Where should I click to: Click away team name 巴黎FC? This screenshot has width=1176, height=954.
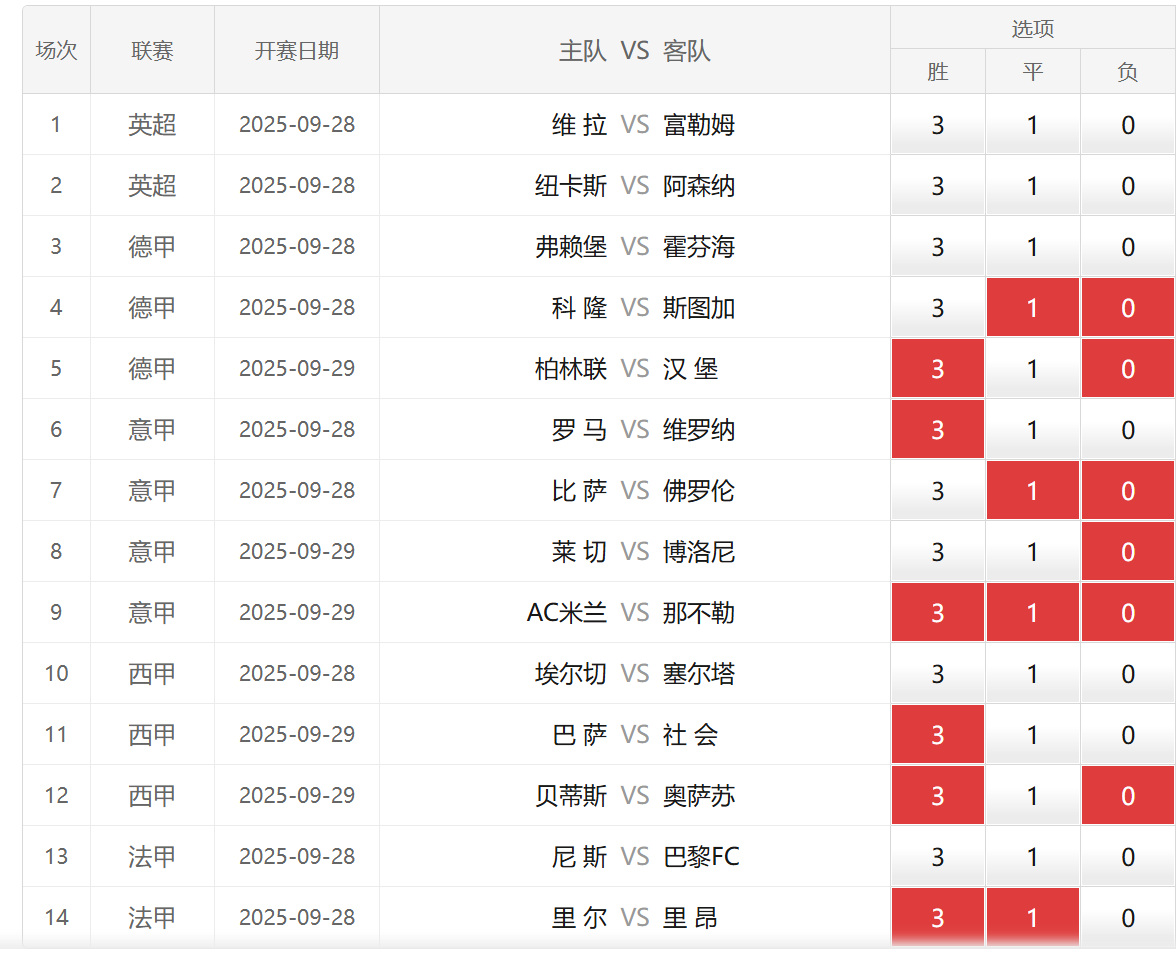click(701, 857)
